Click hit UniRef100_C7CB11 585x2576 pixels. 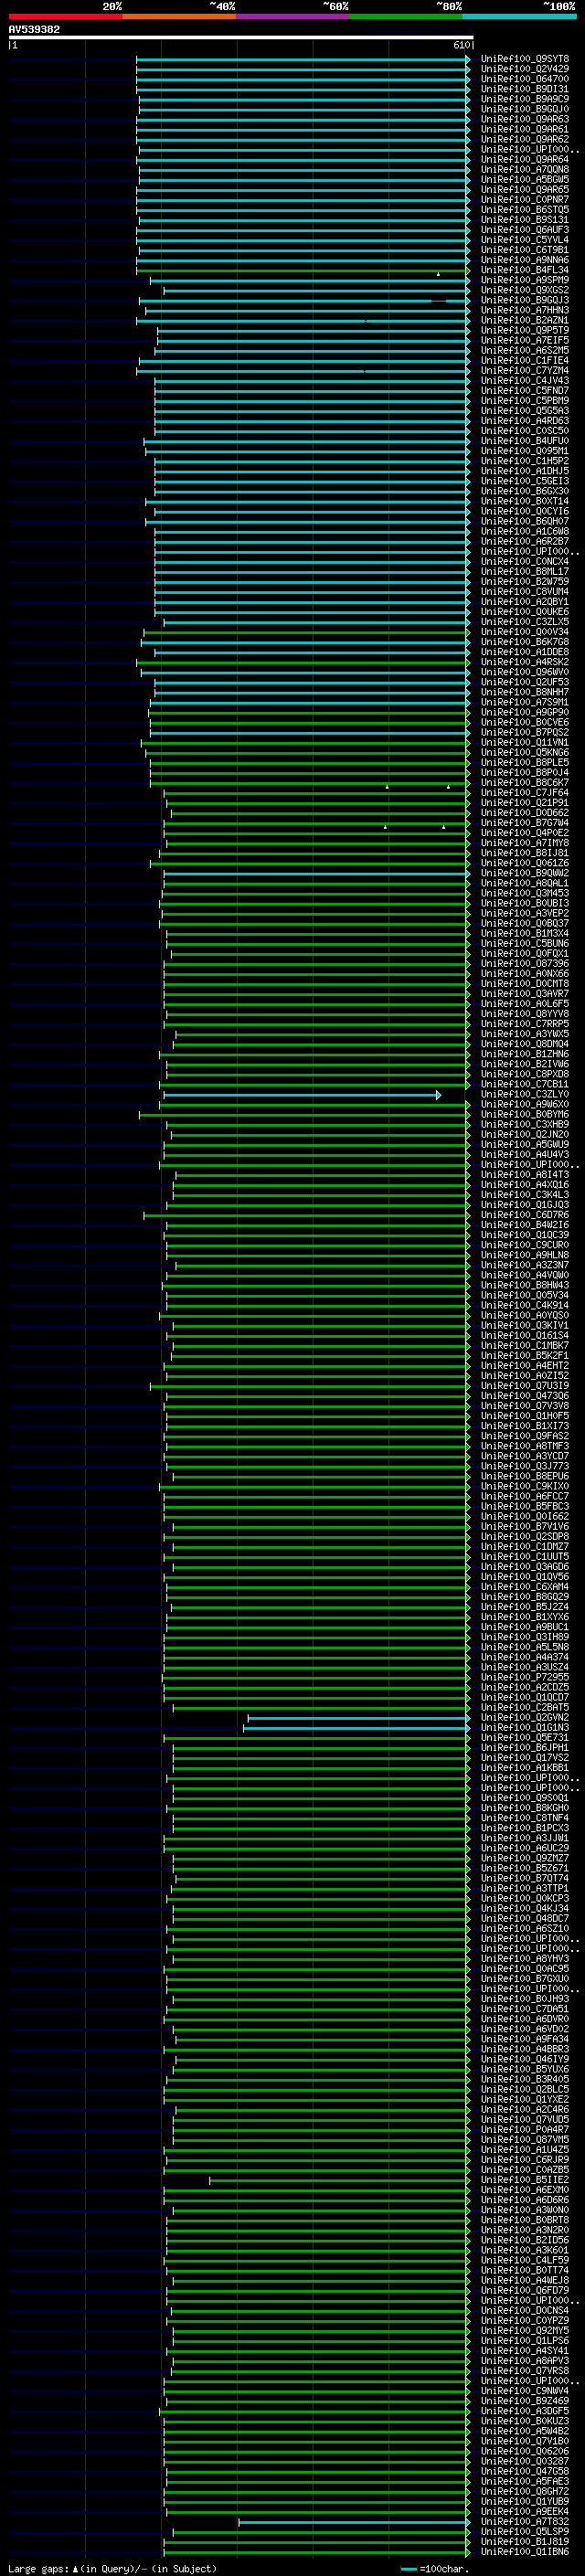525,1085
